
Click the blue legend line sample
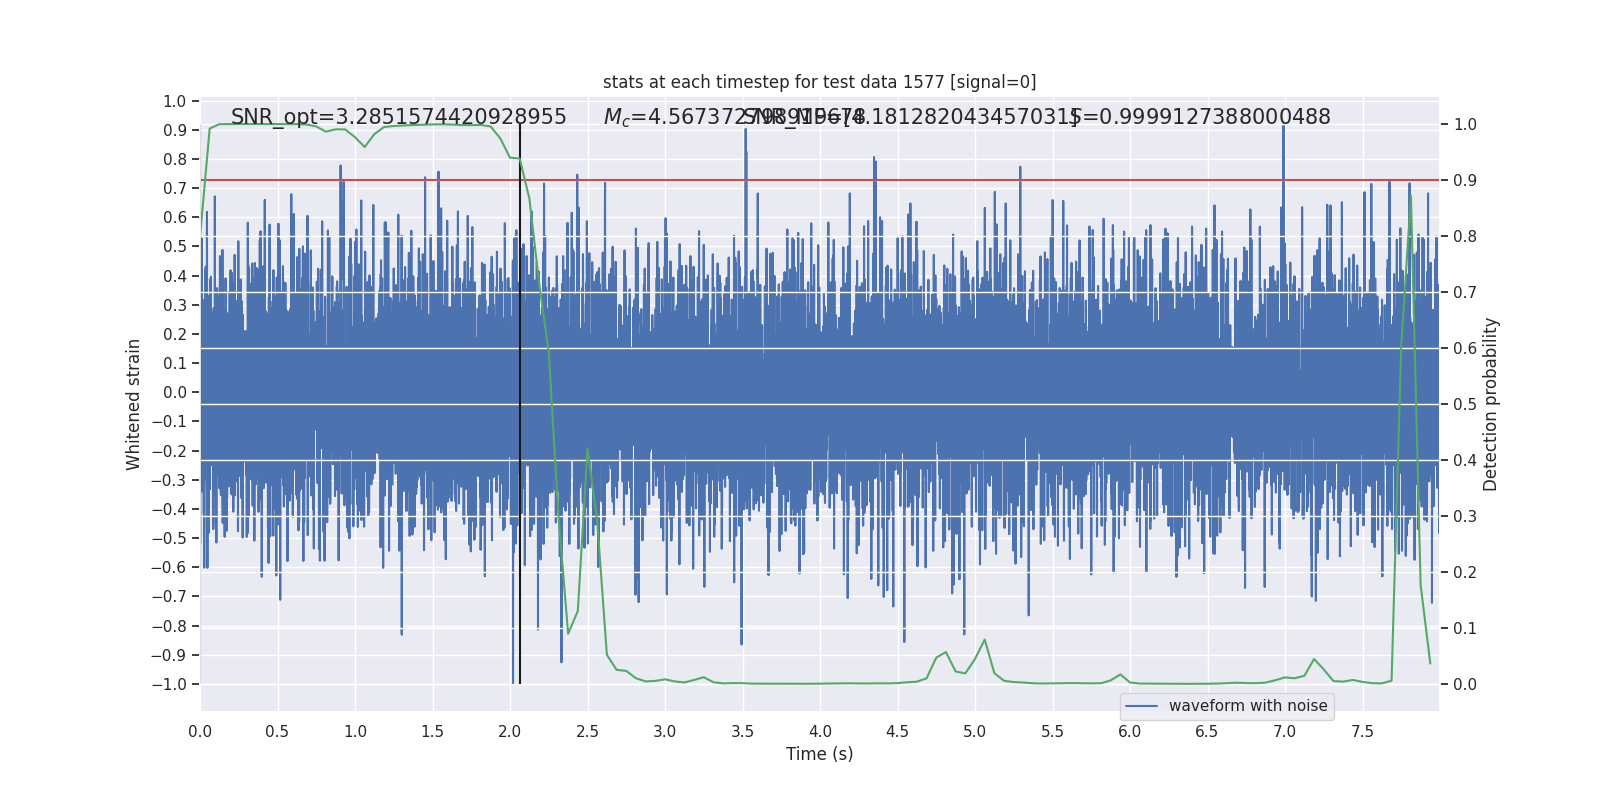[x=1142, y=706]
